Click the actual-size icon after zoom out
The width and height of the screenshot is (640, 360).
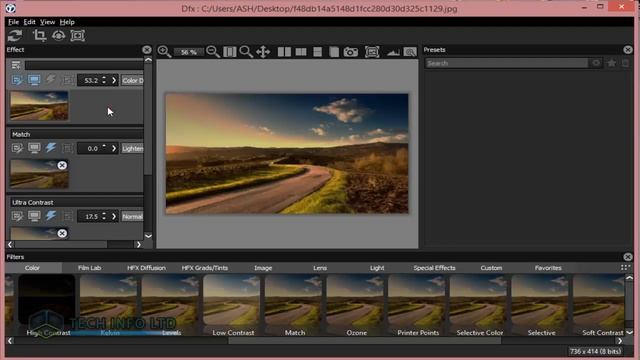[230, 52]
